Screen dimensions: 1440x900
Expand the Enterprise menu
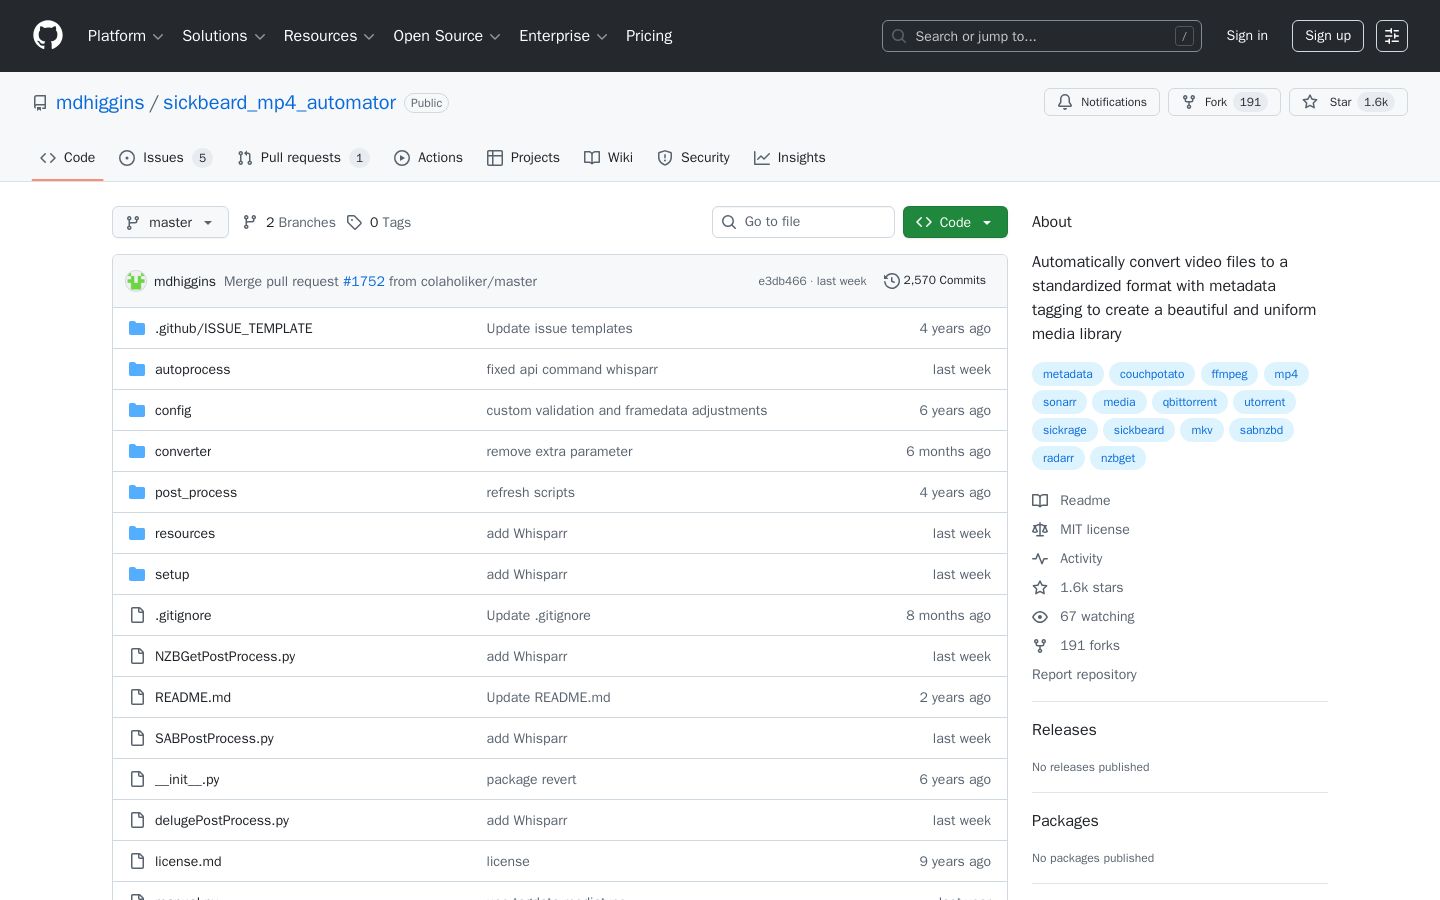pyautogui.click(x=563, y=36)
